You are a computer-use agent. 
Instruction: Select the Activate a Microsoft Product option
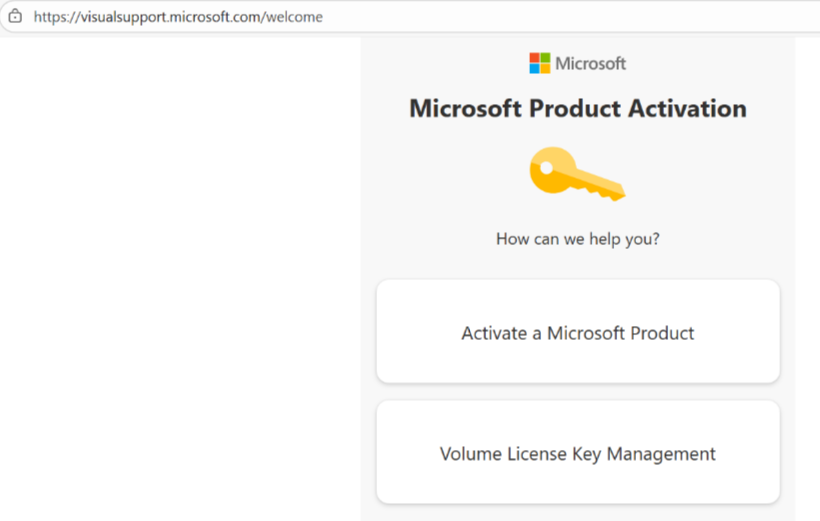click(x=578, y=332)
